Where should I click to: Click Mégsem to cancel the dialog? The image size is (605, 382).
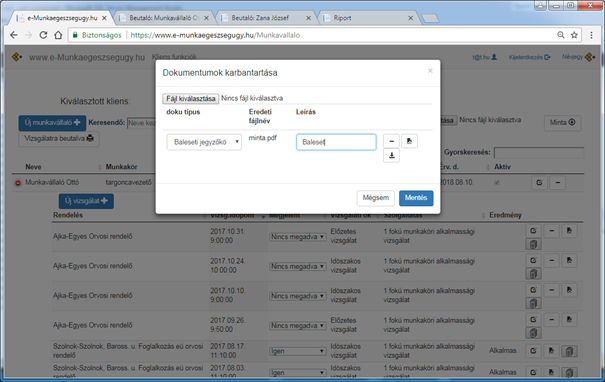click(x=375, y=198)
